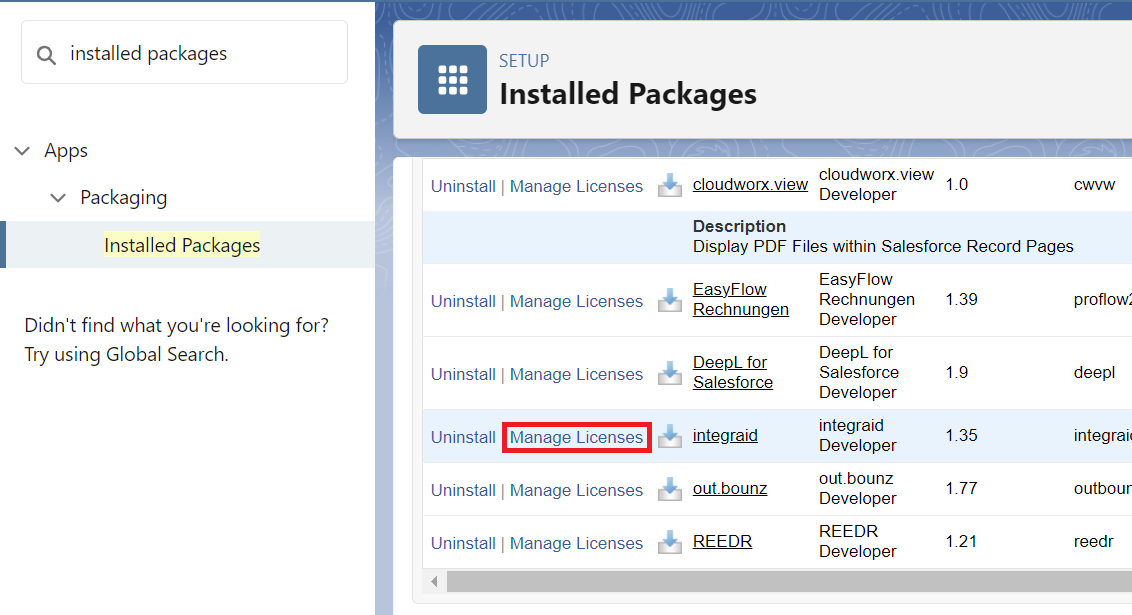Image resolution: width=1132 pixels, height=615 pixels.
Task: Uninstall the EasyFlow Rechnungen package
Action: (x=463, y=301)
